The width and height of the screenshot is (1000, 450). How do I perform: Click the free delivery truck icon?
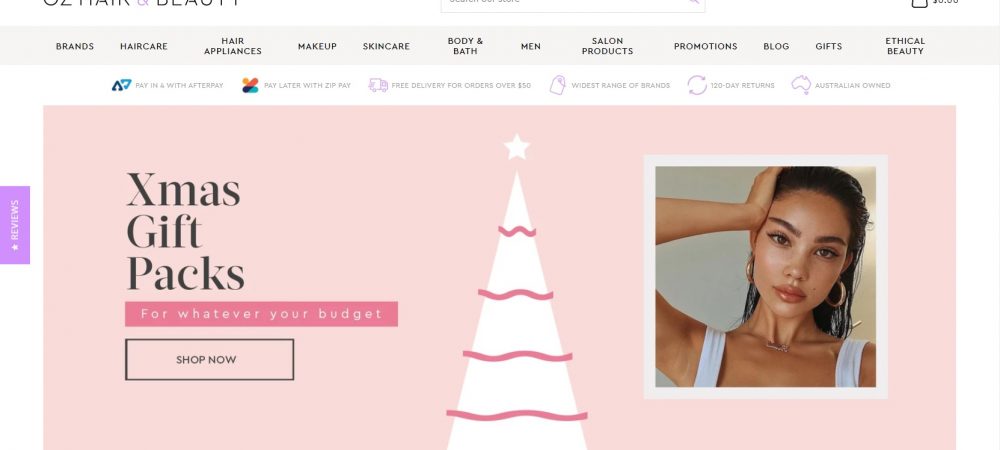(378, 85)
